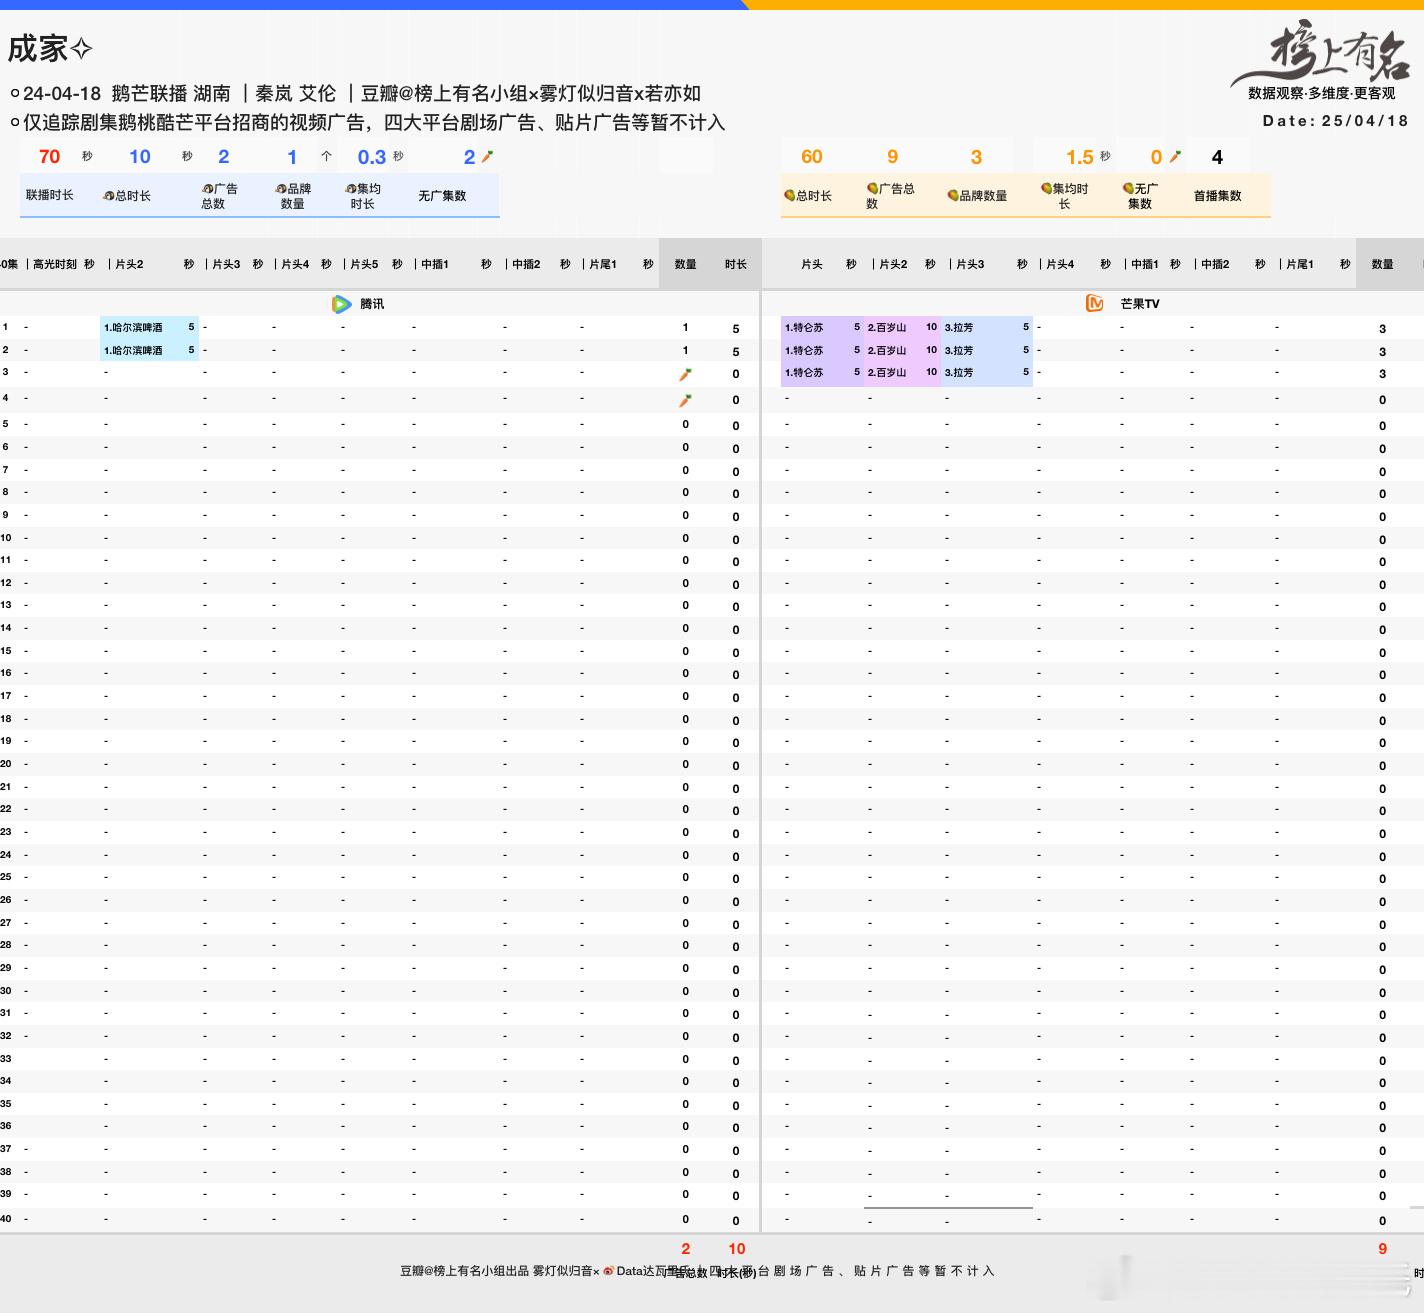1424x1313 pixels.
Task: Click the carrot icon in Tencent episode 3 row
Action: pos(685,375)
